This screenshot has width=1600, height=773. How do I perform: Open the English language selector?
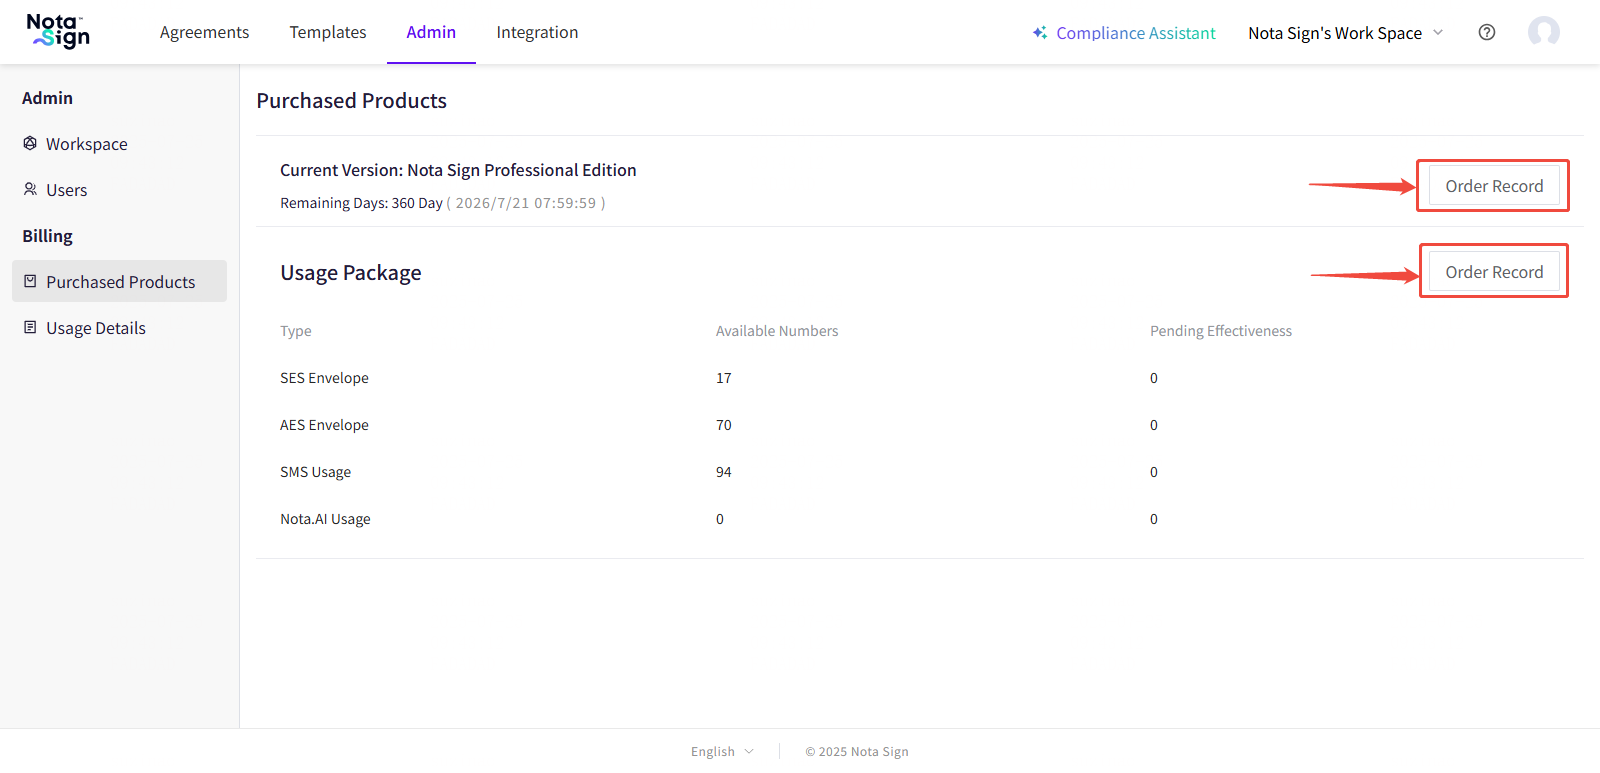721,751
